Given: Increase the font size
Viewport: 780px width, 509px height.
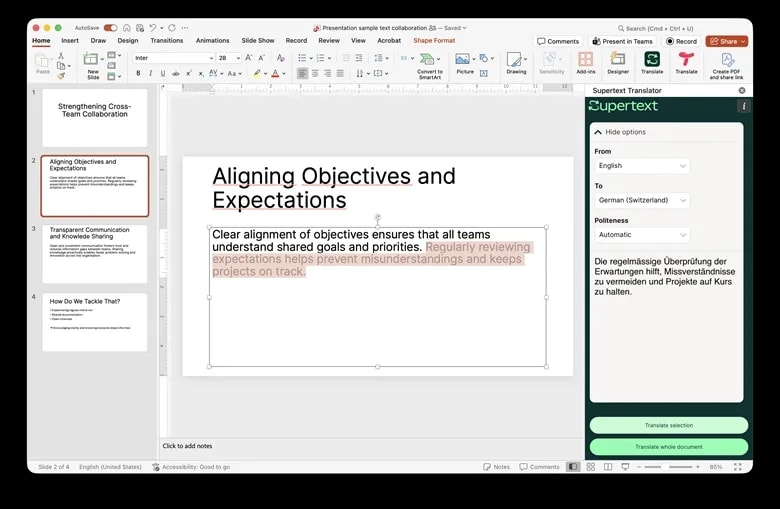Looking at the screenshot, I should (x=249, y=58).
